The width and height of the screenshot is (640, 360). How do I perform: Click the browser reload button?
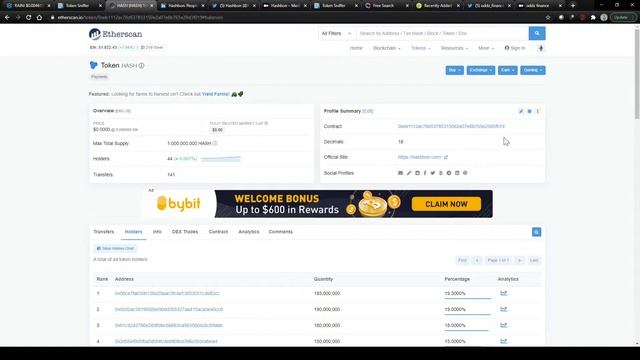tap(29, 18)
